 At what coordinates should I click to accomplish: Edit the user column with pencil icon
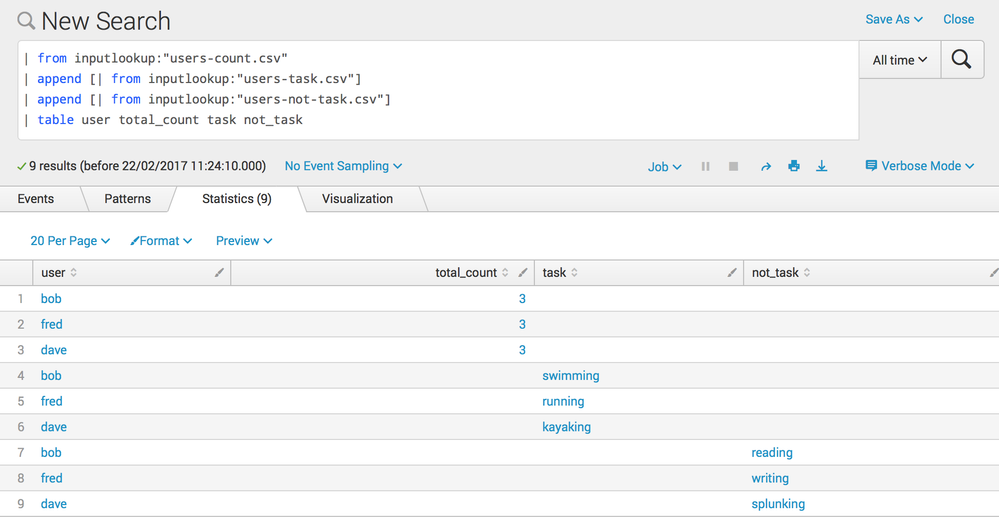coord(219,273)
